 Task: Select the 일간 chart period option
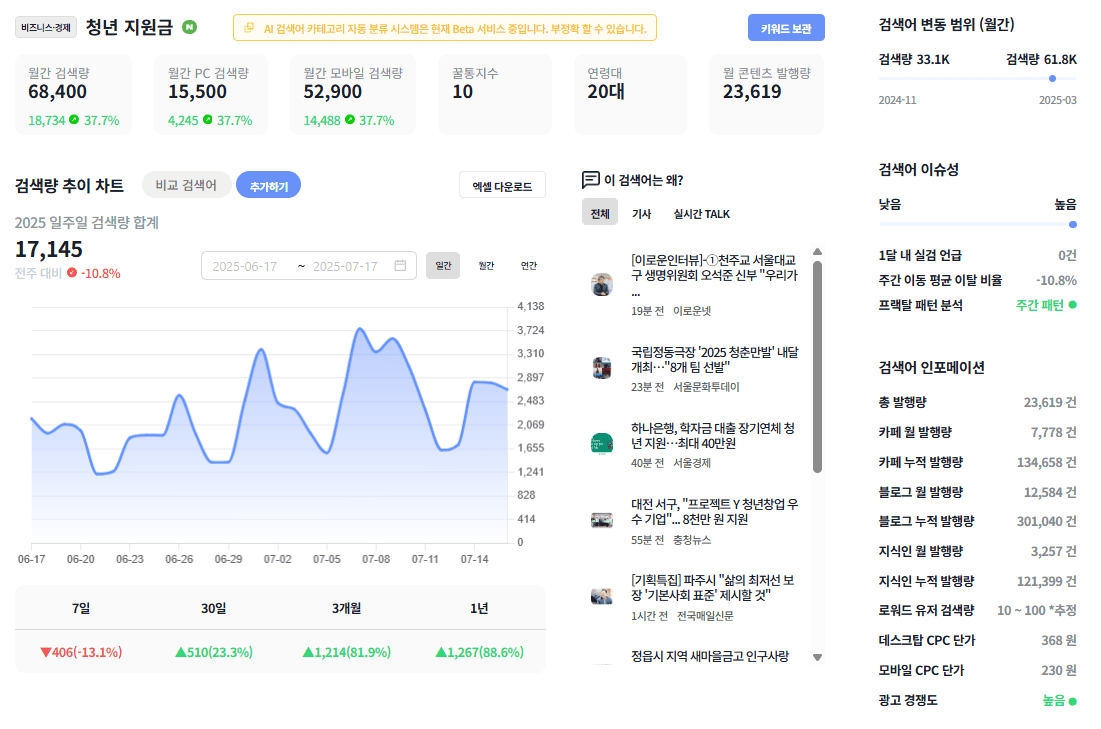point(443,265)
